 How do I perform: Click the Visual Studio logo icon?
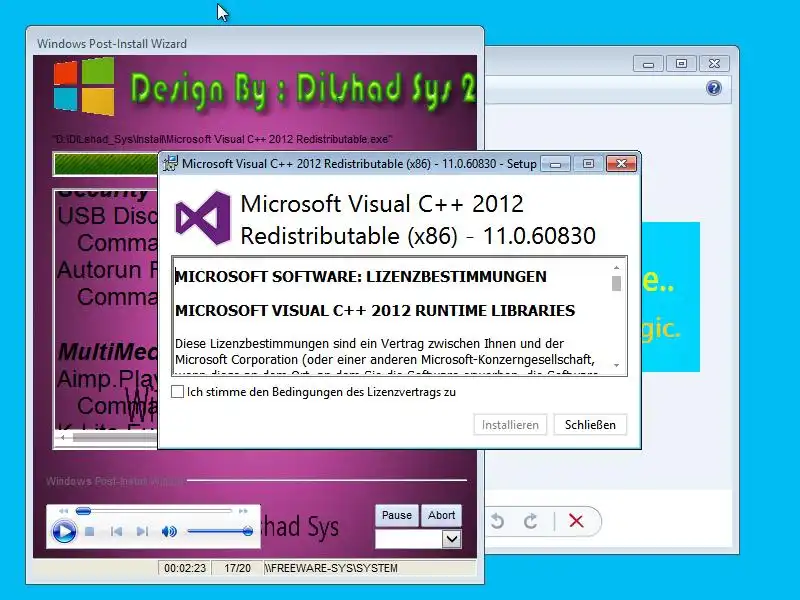203,218
